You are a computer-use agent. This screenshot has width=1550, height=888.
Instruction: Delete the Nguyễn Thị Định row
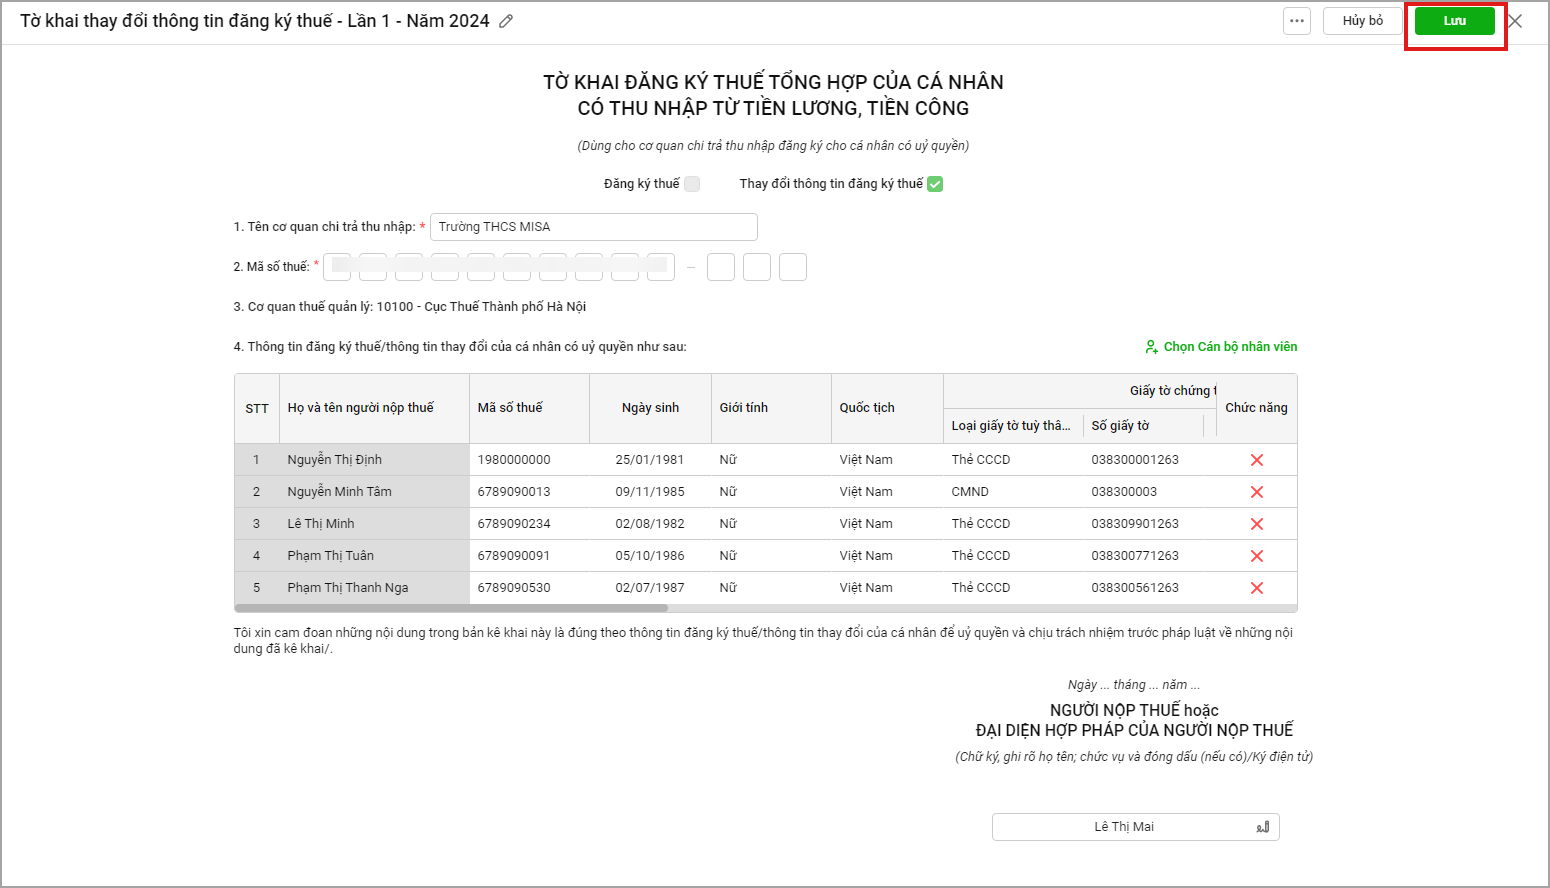(1257, 460)
